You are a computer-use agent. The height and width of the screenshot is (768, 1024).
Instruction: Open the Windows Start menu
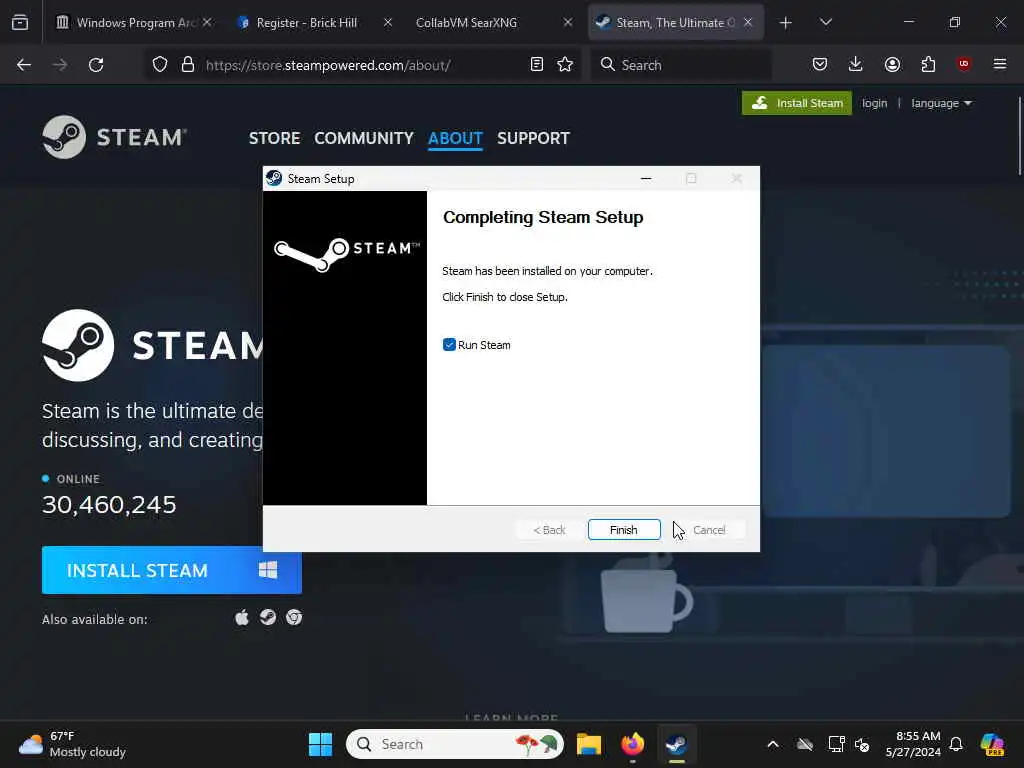(x=321, y=744)
